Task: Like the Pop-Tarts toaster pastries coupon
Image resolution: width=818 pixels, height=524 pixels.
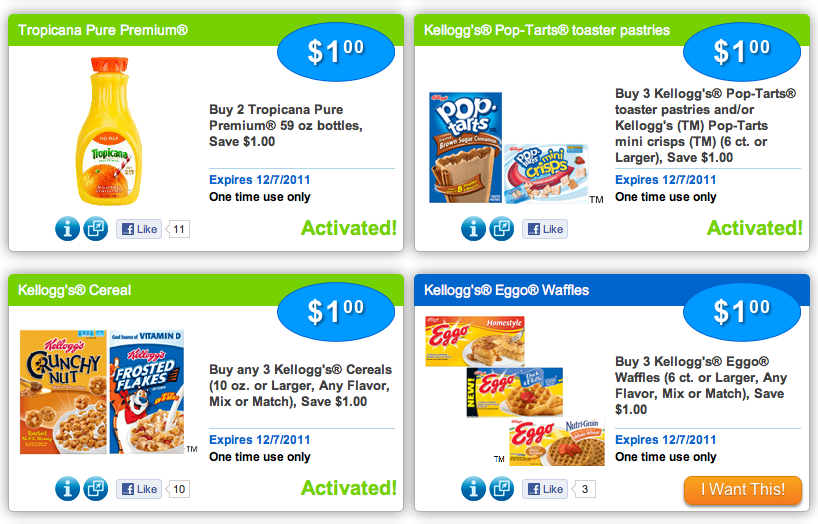Action: pos(545,229)
